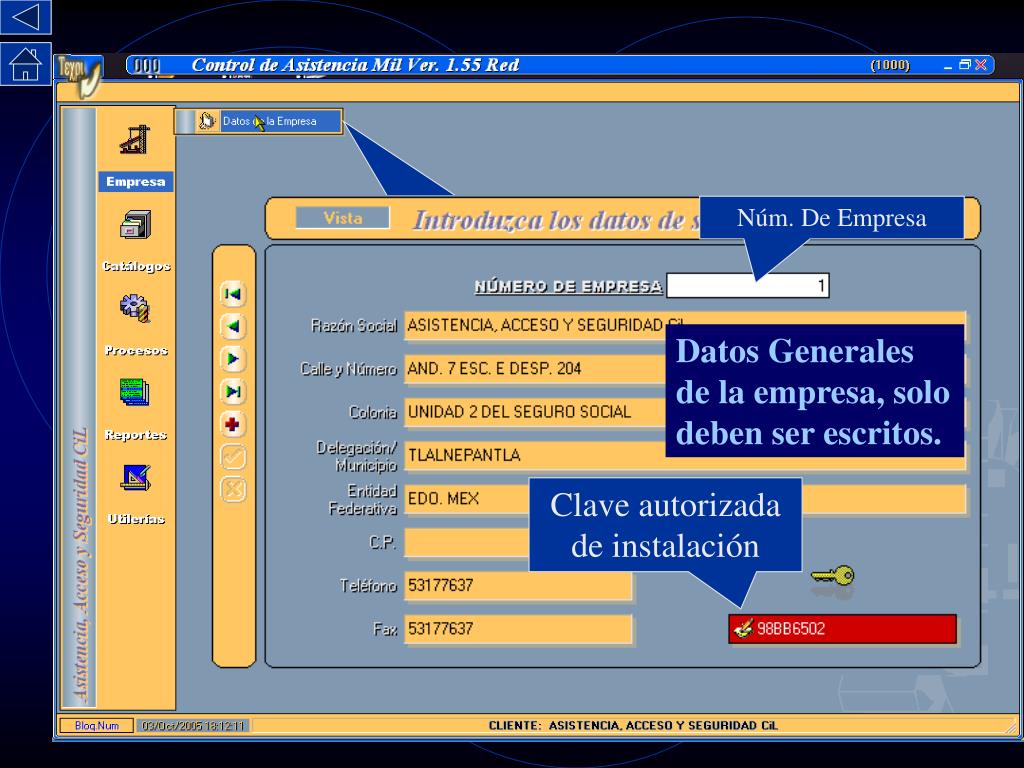Click the disabled save checkmark button
Viewport: 1024px width, 768px height.
point(233,456)
